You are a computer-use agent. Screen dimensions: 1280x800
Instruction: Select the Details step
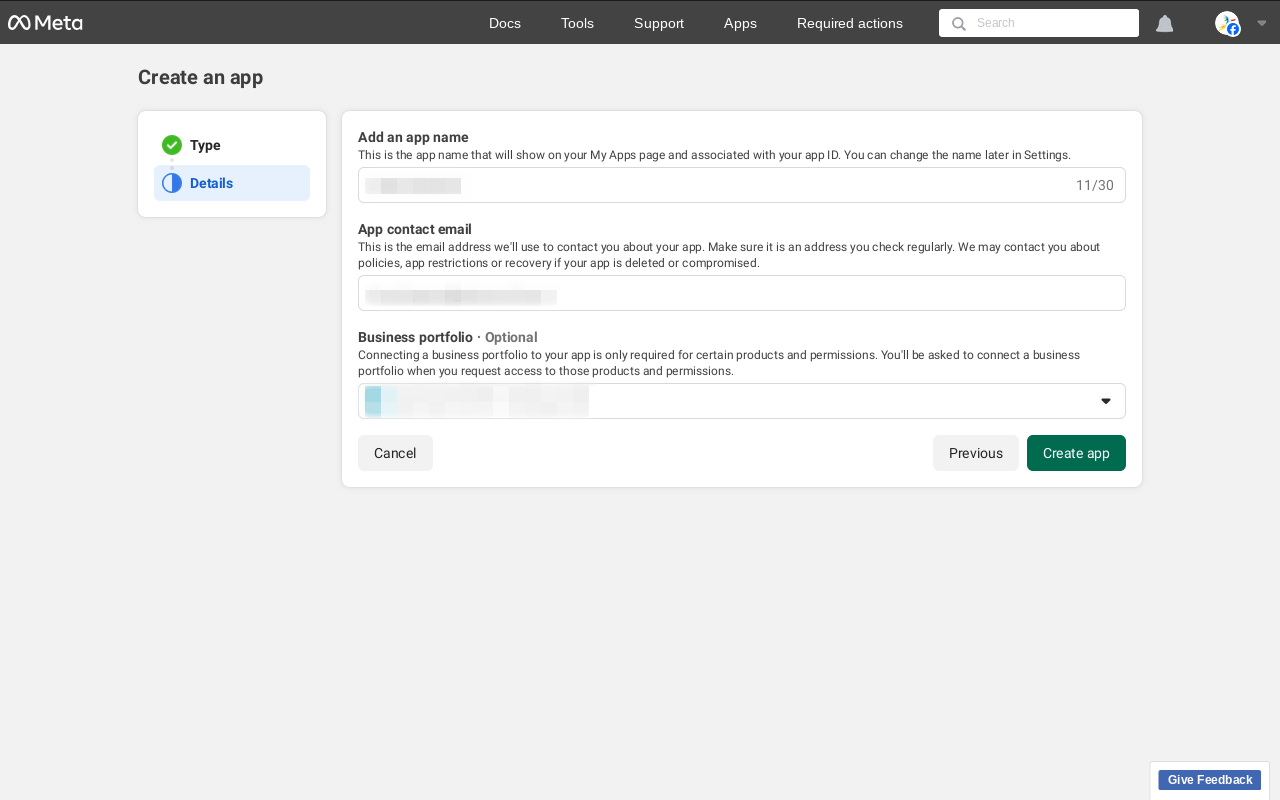pyautogui.click(x=232, y=183)
